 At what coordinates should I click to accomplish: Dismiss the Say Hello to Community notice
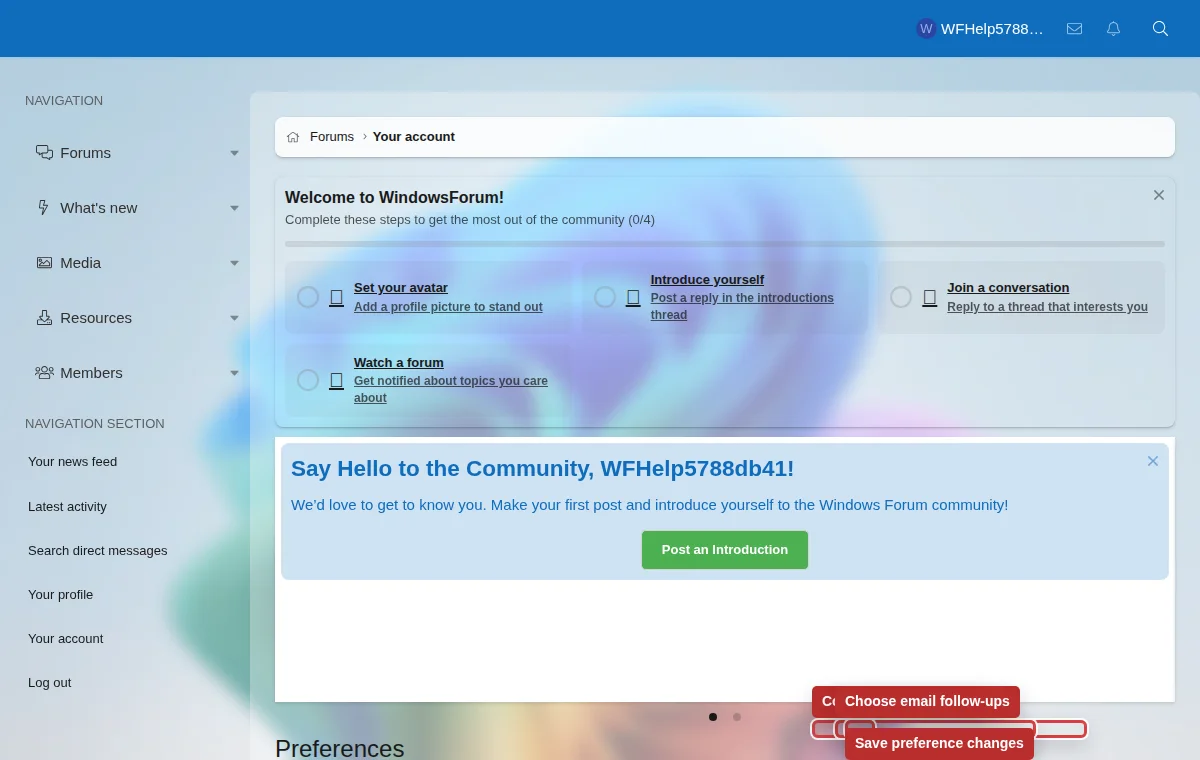[x=1153, y=461]
